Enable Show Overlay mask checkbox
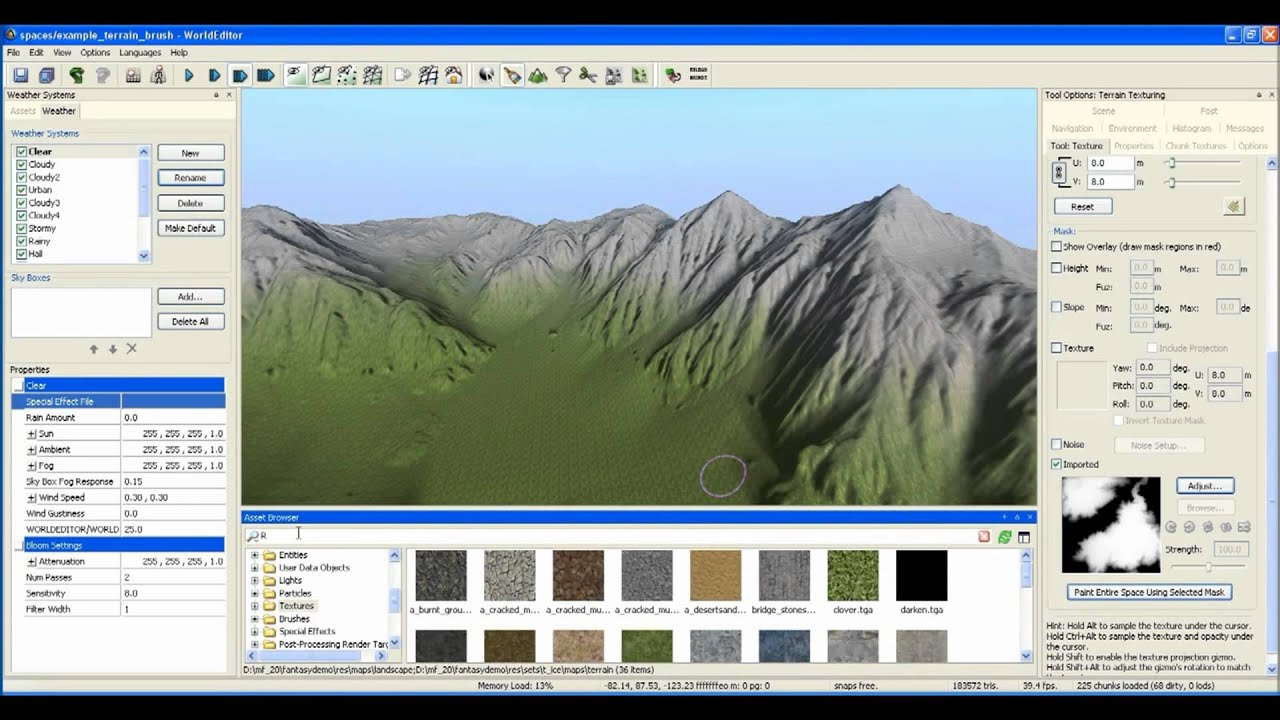 1056,246
